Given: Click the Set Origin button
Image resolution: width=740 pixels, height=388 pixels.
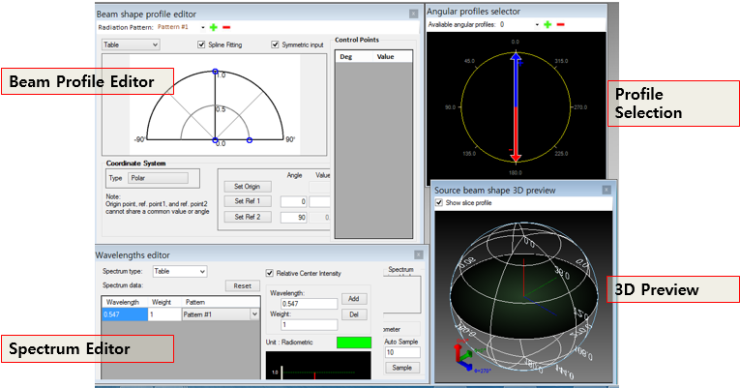Looking at the screenshot, I should click(x=247, y=186).
